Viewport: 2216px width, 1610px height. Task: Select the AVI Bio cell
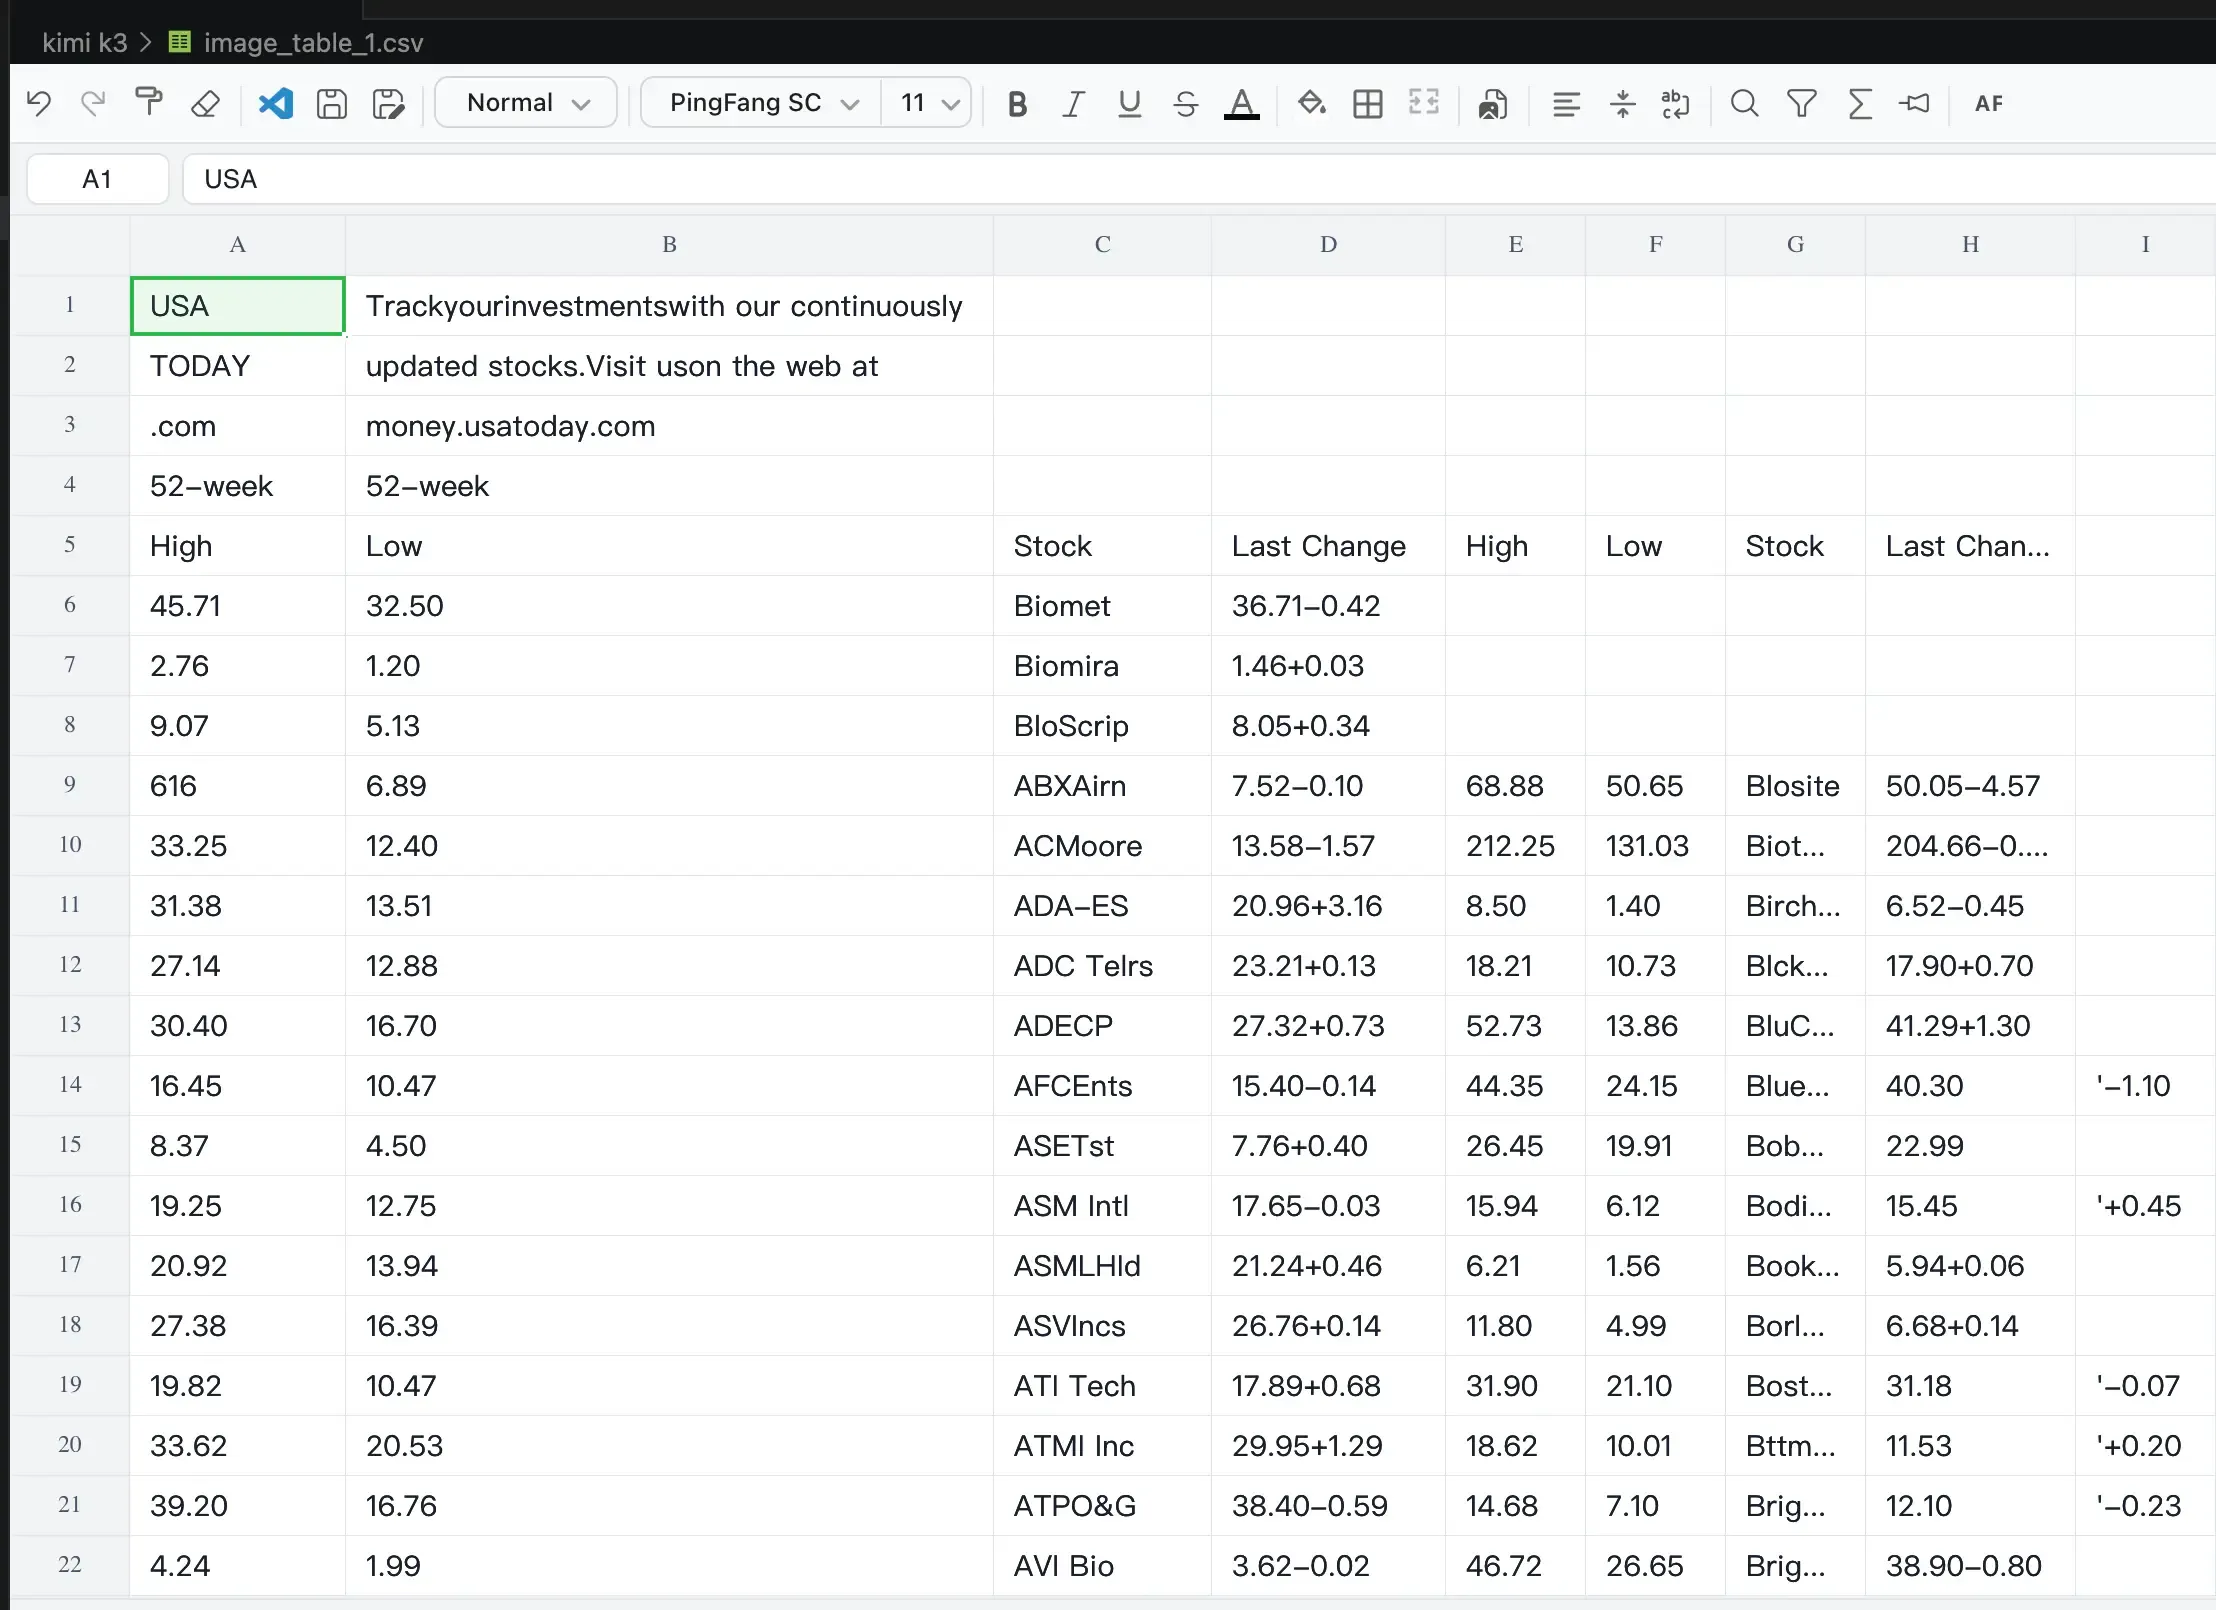click(1102, 1565)
